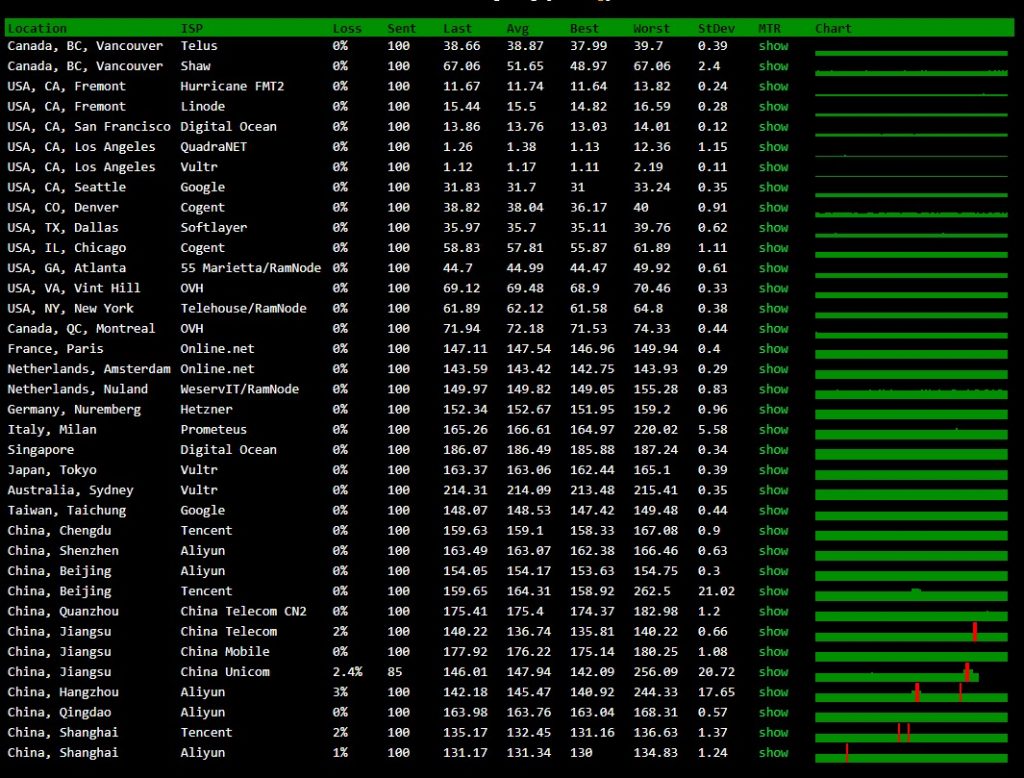1024x778 pixels.
Task: Open 'show' link for Vultr Sydney
Action: click(773, 491)
